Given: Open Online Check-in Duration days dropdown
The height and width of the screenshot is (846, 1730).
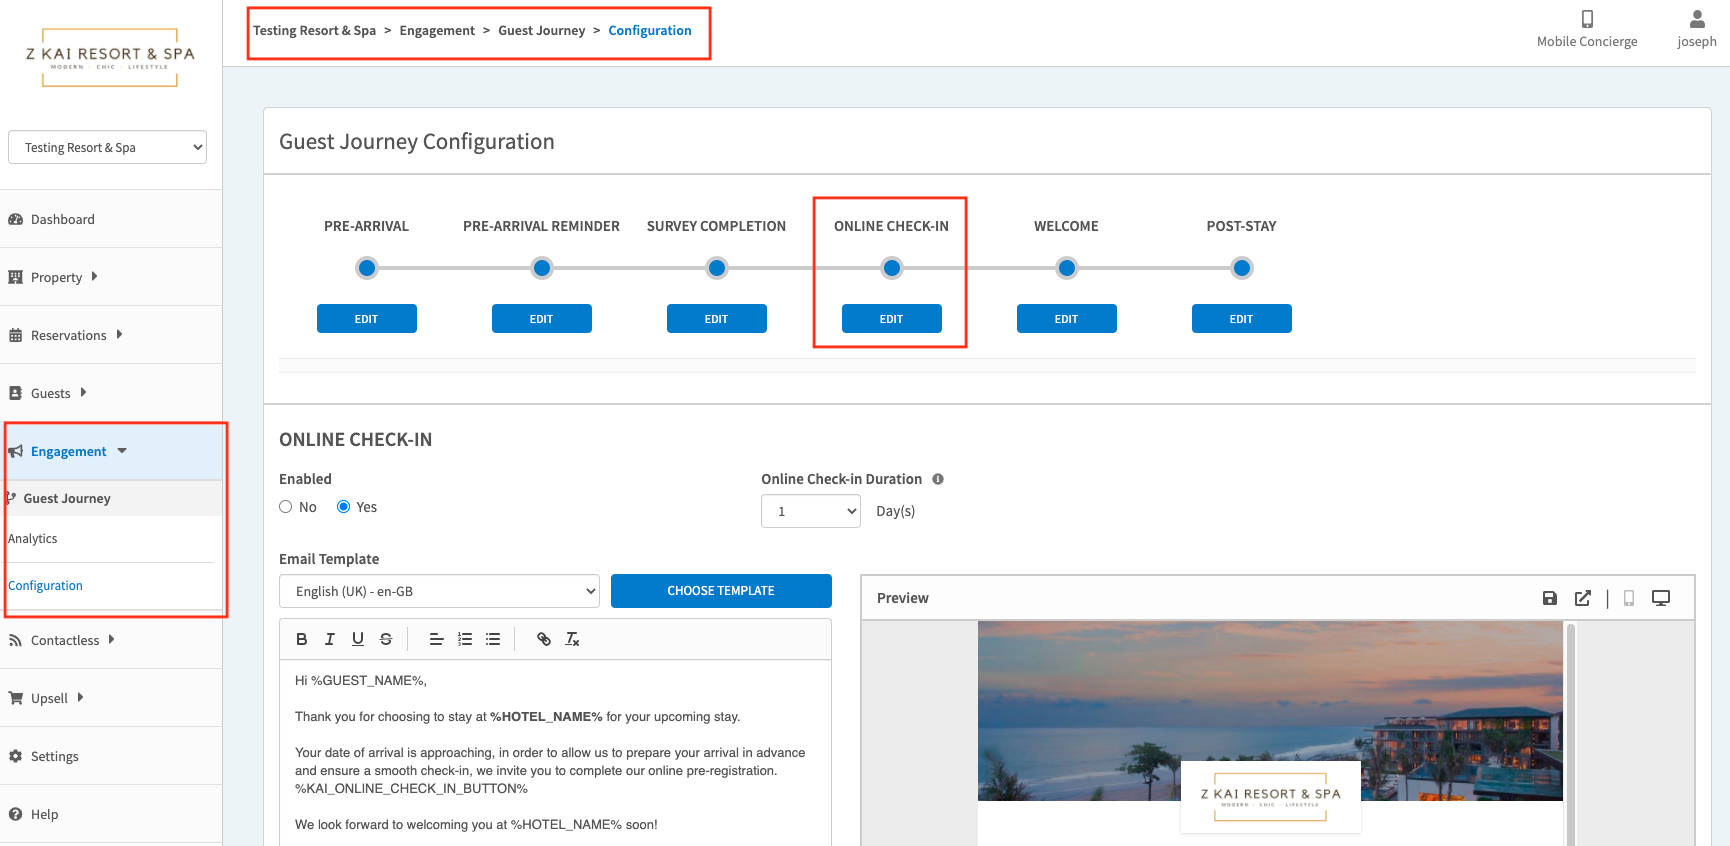Looking at the screenshot, I should (x=810, y=511).
